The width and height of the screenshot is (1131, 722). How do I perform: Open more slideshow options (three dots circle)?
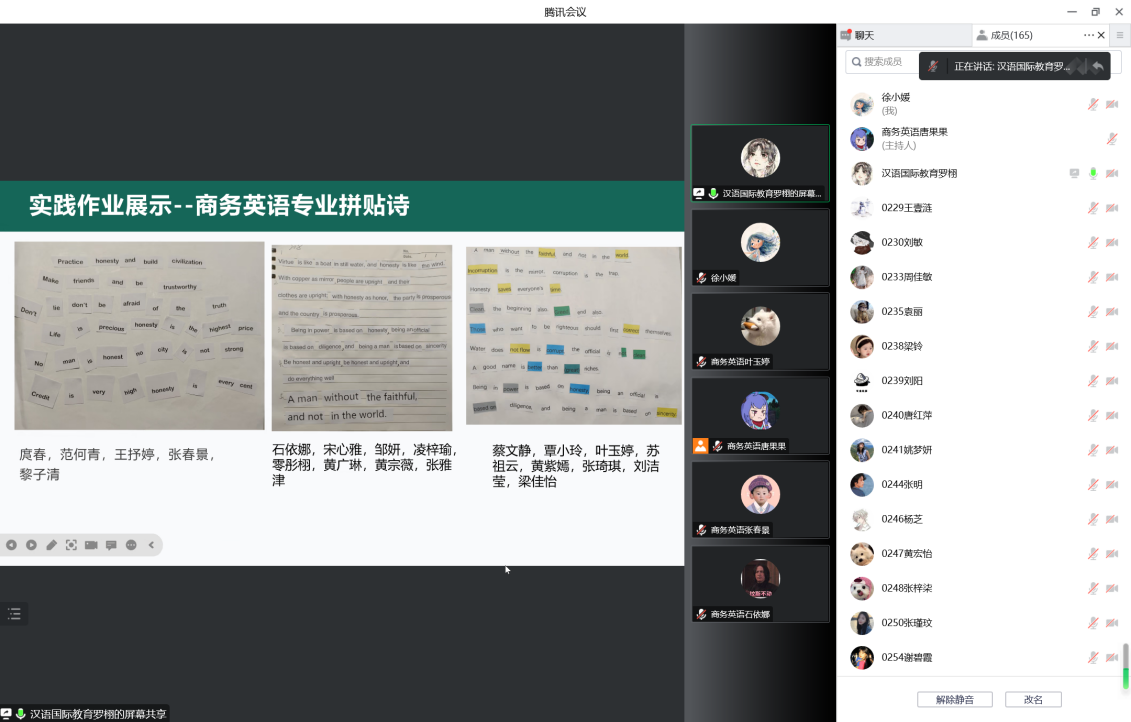pos(131,545)
